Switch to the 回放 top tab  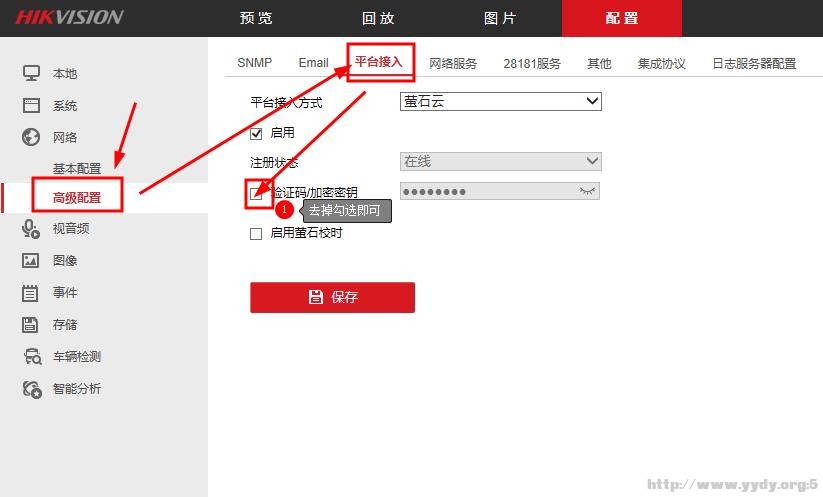pos(378,18)
